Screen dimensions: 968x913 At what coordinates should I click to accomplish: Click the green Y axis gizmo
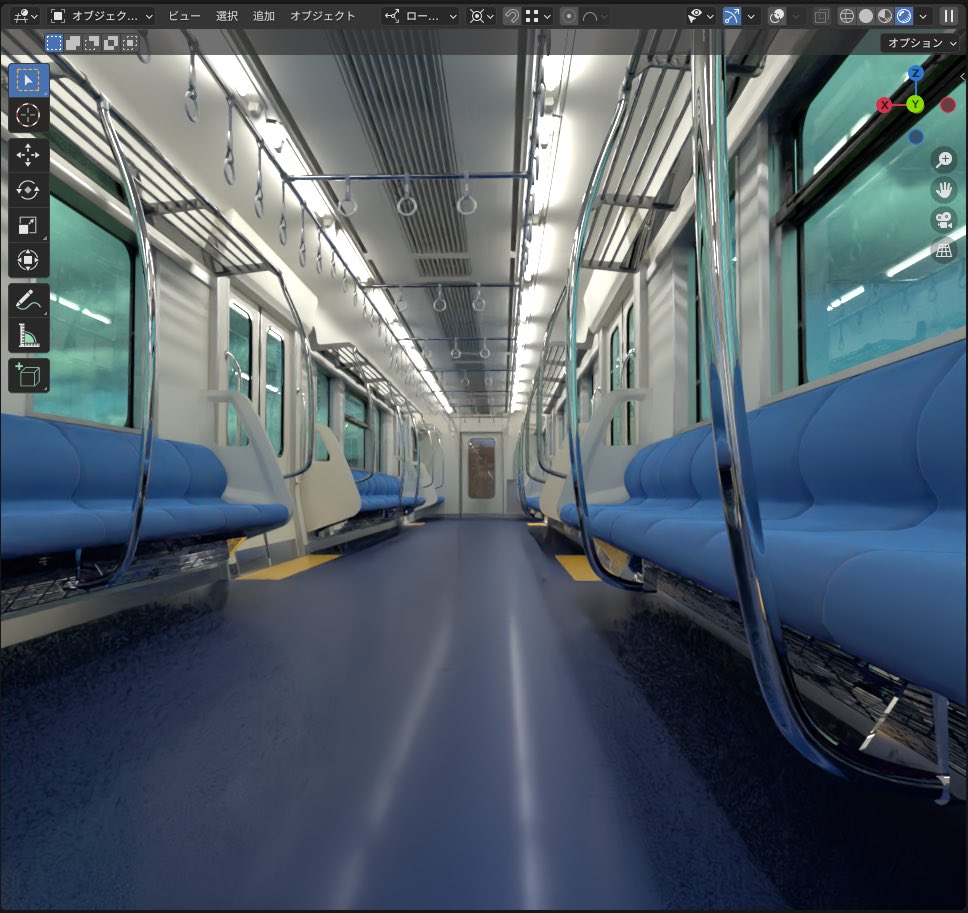[916, 104]
